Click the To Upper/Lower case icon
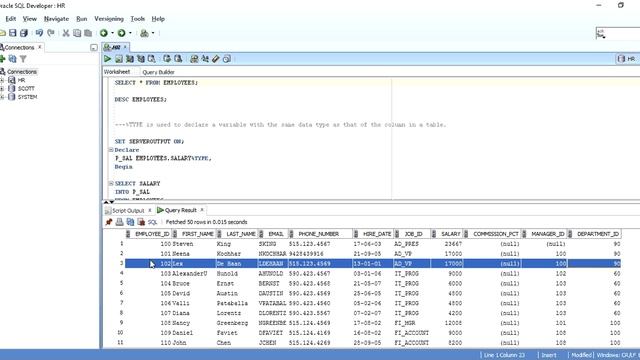Image resolution: width=640 pixels, height=360 pixels. [x=205, y=59]
